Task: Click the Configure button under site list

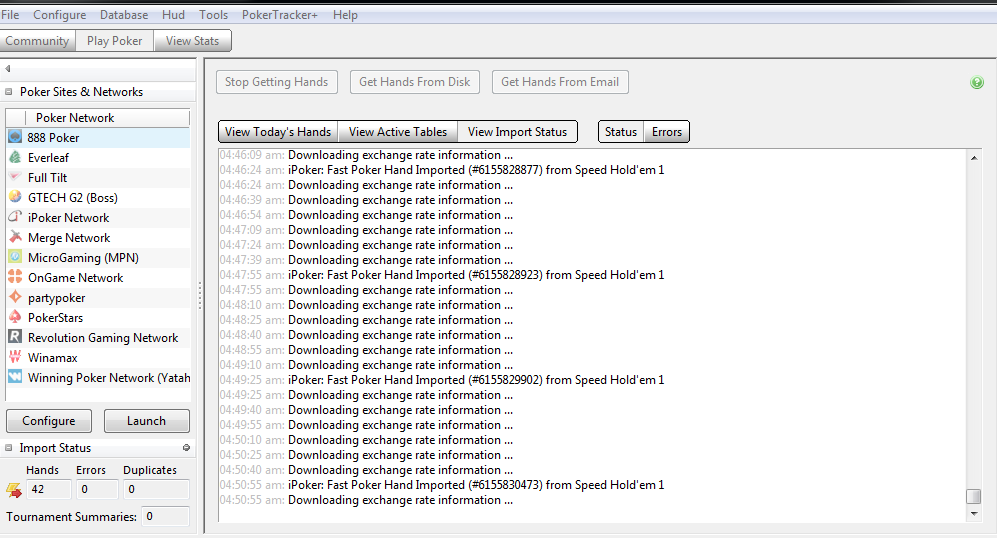Action: 49,421
